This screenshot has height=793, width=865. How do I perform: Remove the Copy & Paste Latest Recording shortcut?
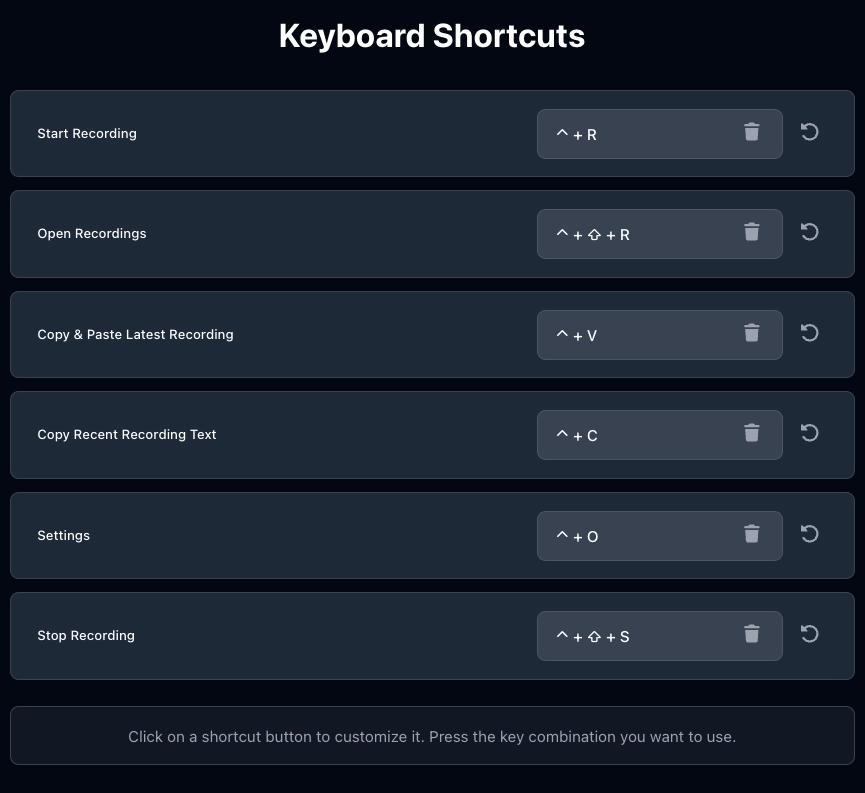751,333
